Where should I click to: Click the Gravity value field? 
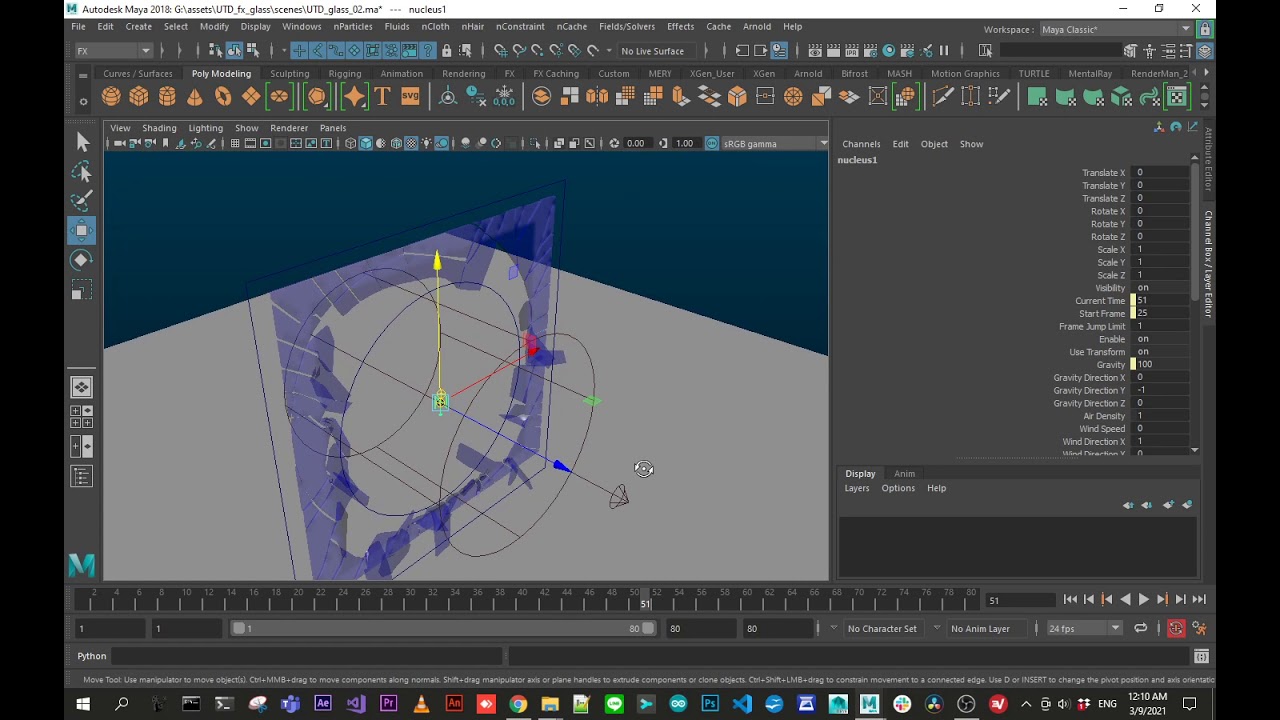point(1161,365)
